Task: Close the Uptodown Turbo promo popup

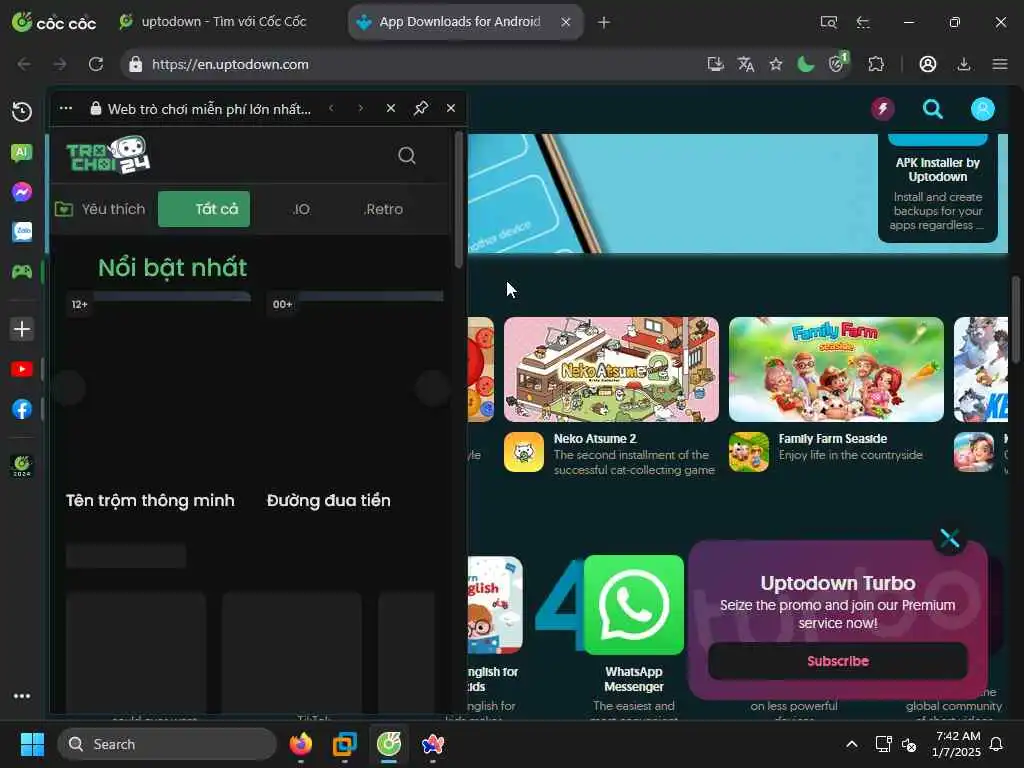Action: point(949,538)
